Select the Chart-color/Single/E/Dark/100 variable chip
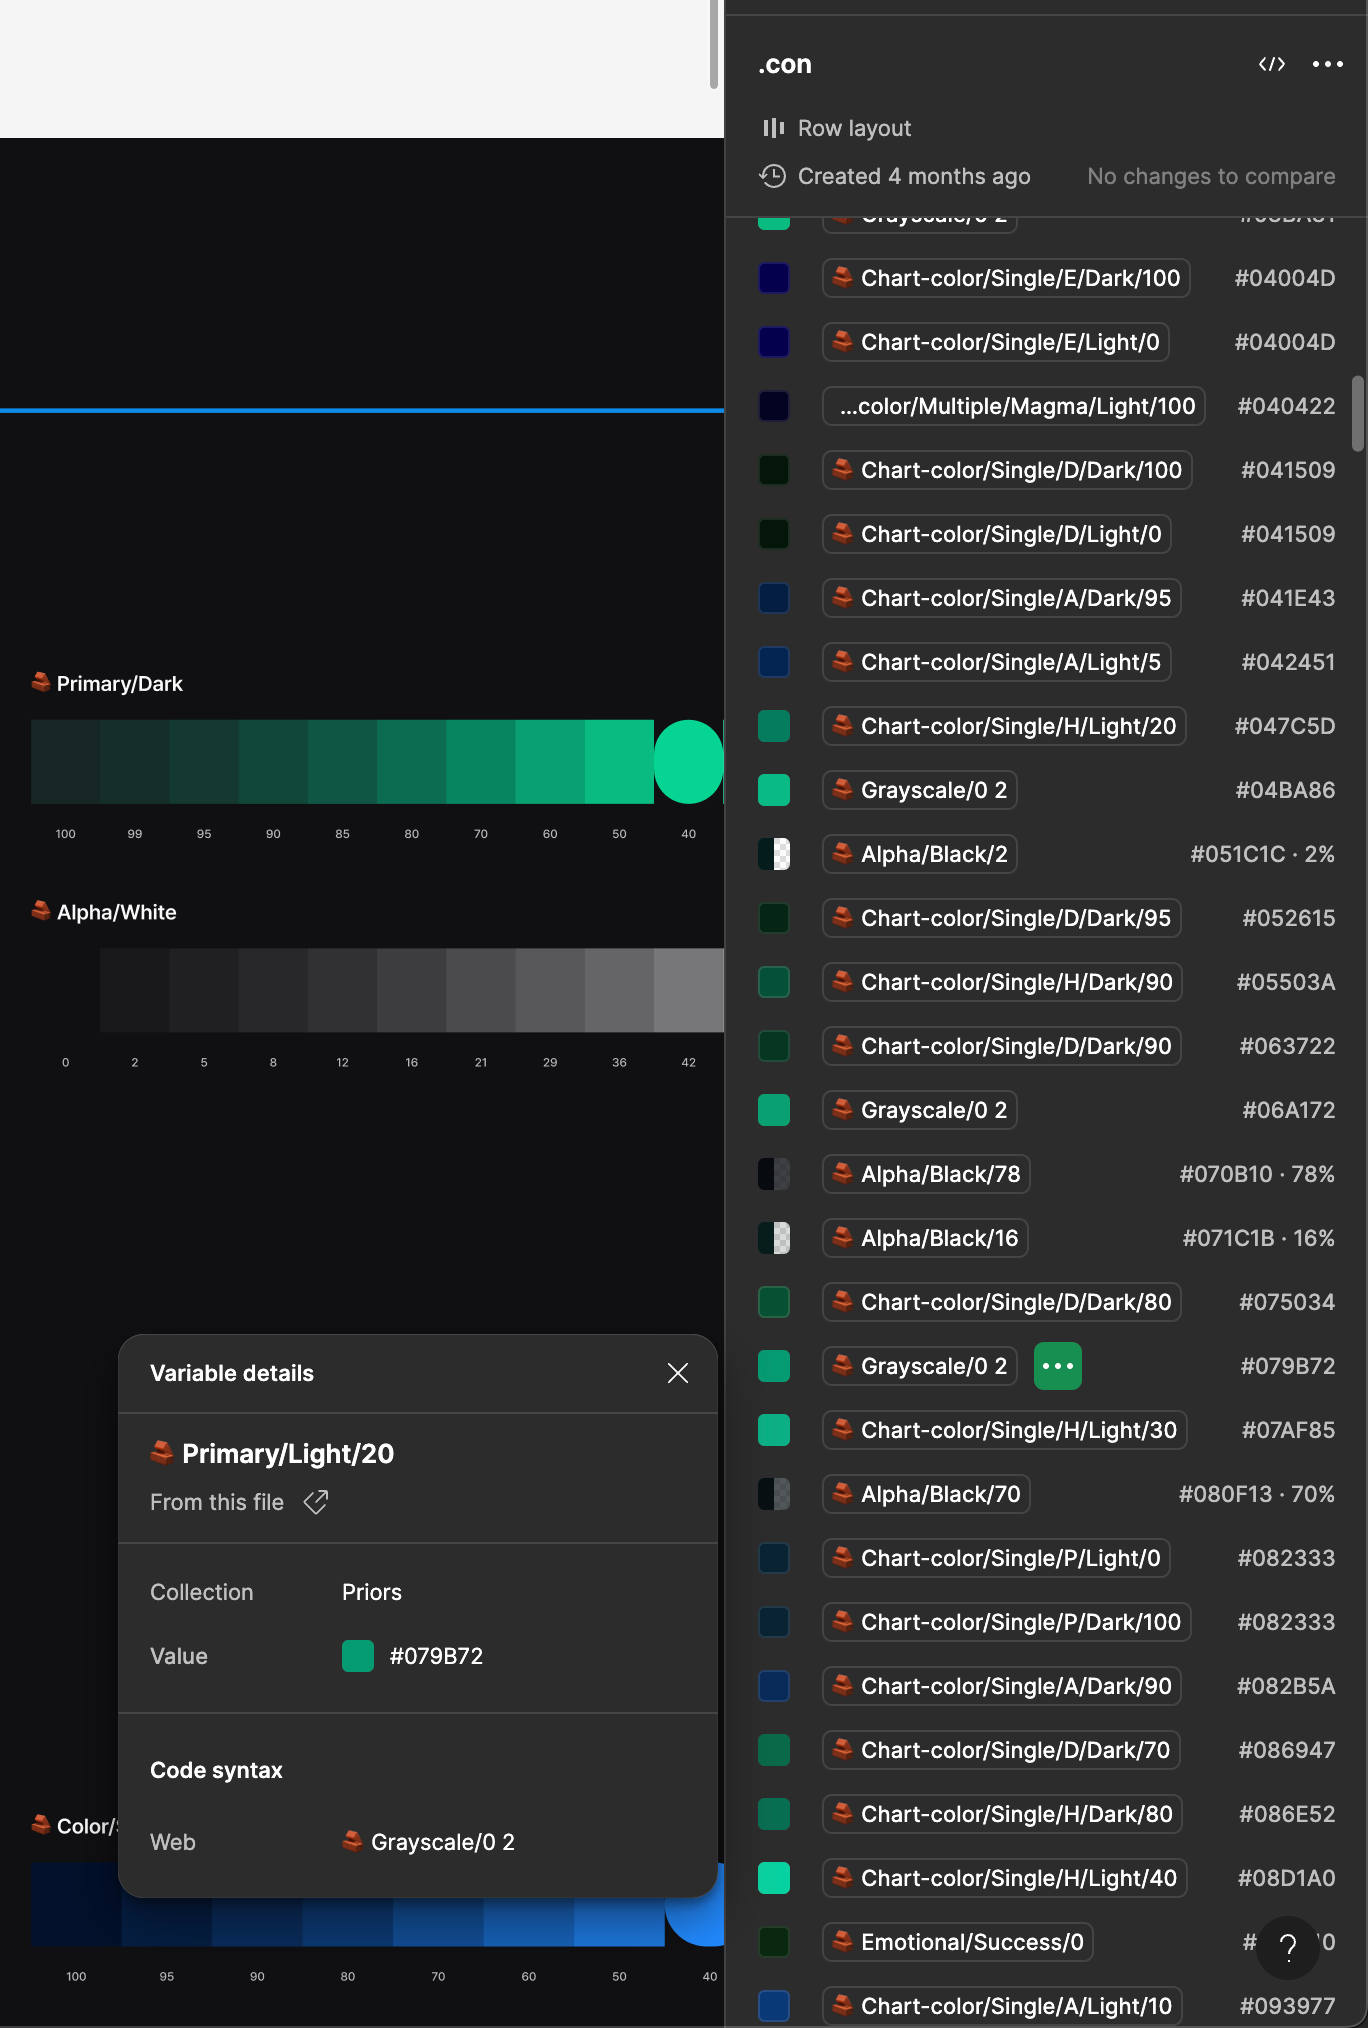This screenshot has height=2028, width=1368. tap(1006, 278)
